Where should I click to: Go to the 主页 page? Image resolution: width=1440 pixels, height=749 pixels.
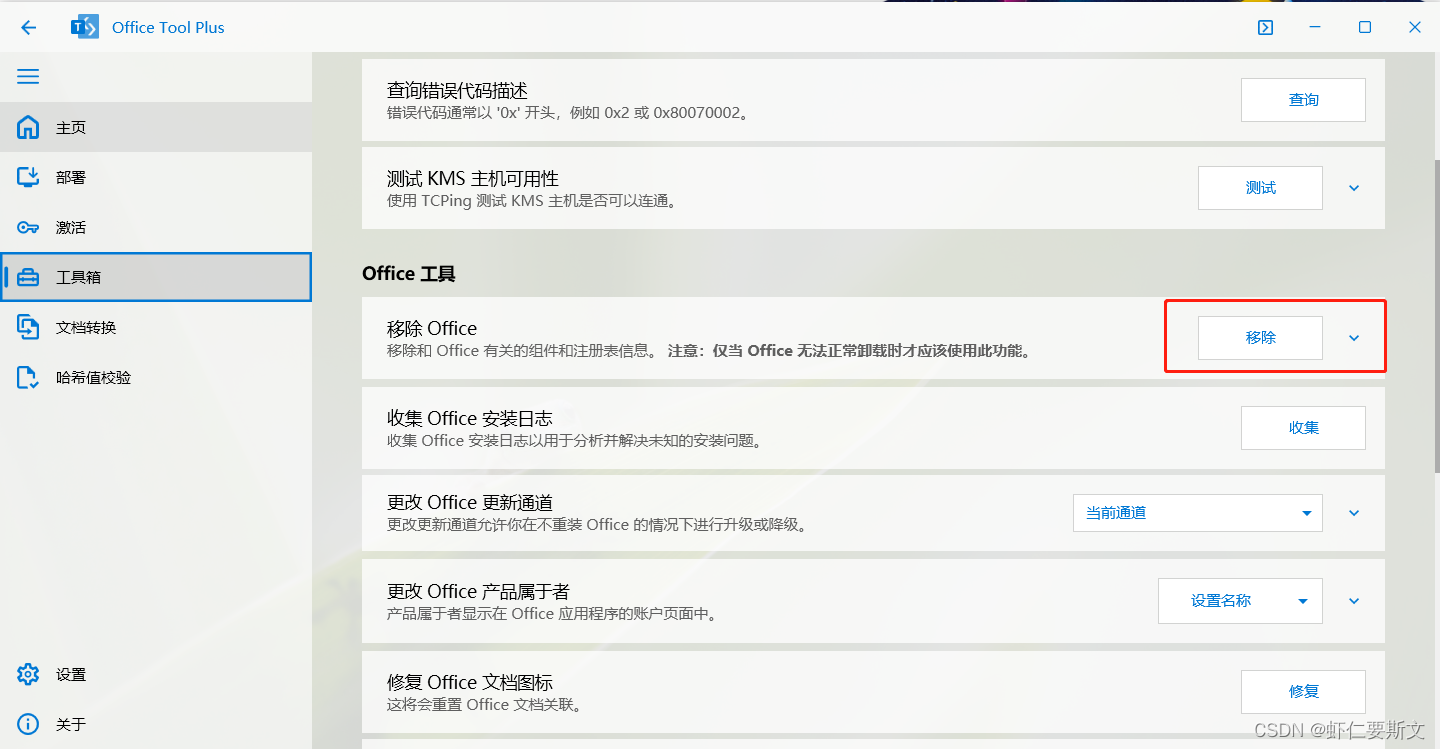[156, 127]
